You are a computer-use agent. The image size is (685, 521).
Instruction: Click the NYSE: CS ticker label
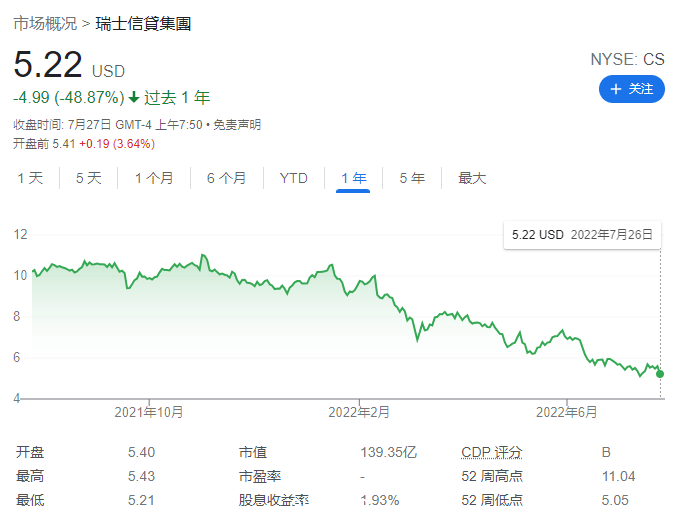point(627,59)
